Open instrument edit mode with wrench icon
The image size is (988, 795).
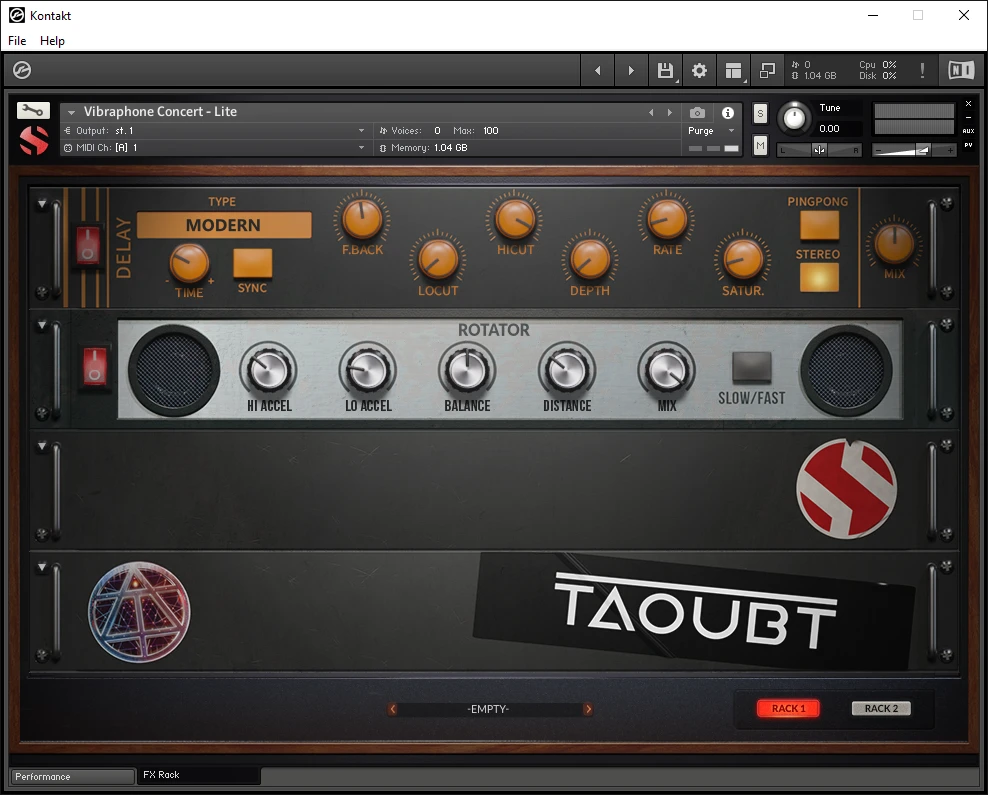coord(33,111)
